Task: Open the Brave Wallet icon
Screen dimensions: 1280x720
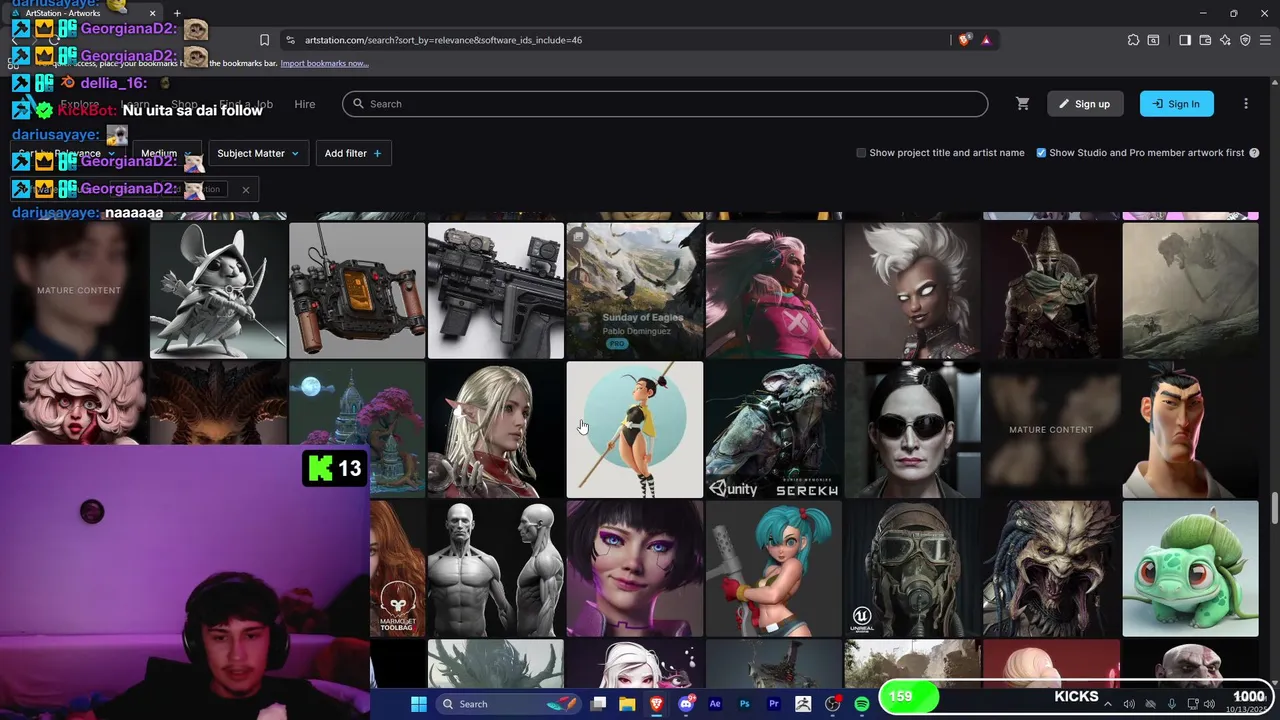Action: pos(1205,40)
